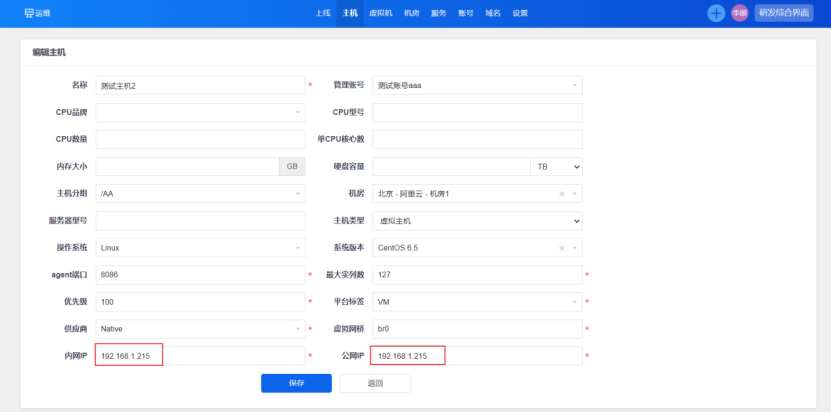Focus the 单CPU核心数 input field
This screenshot has height=413, width=831.
478,139
